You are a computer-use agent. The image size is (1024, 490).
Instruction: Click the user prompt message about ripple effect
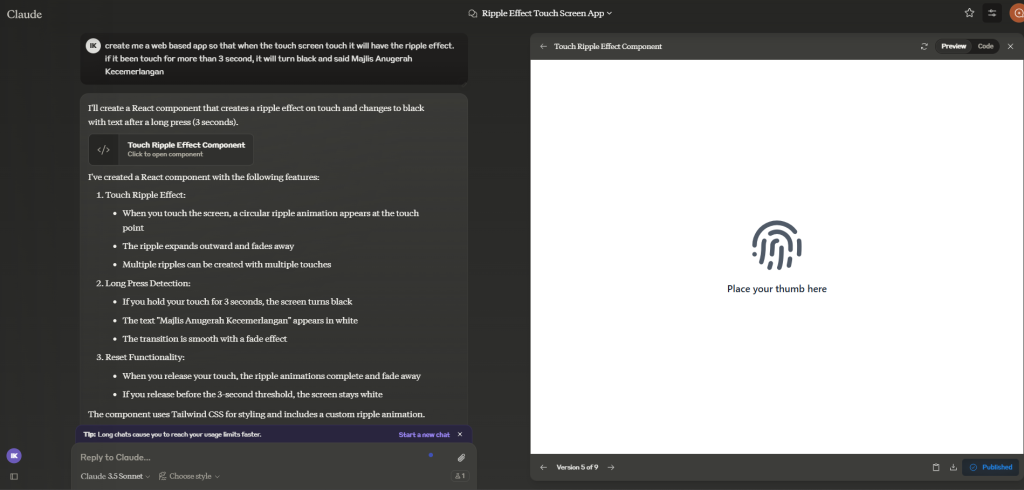coord(274,59)
